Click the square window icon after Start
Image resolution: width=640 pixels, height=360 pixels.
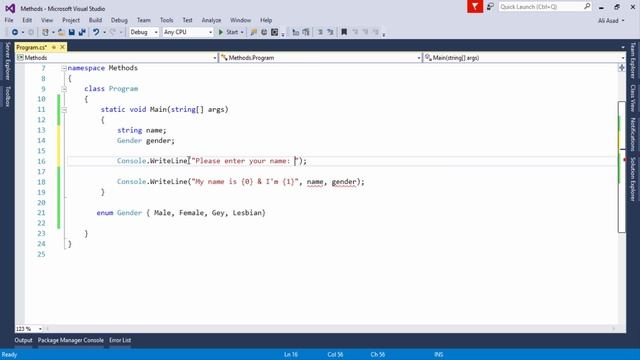coord(275,32)
